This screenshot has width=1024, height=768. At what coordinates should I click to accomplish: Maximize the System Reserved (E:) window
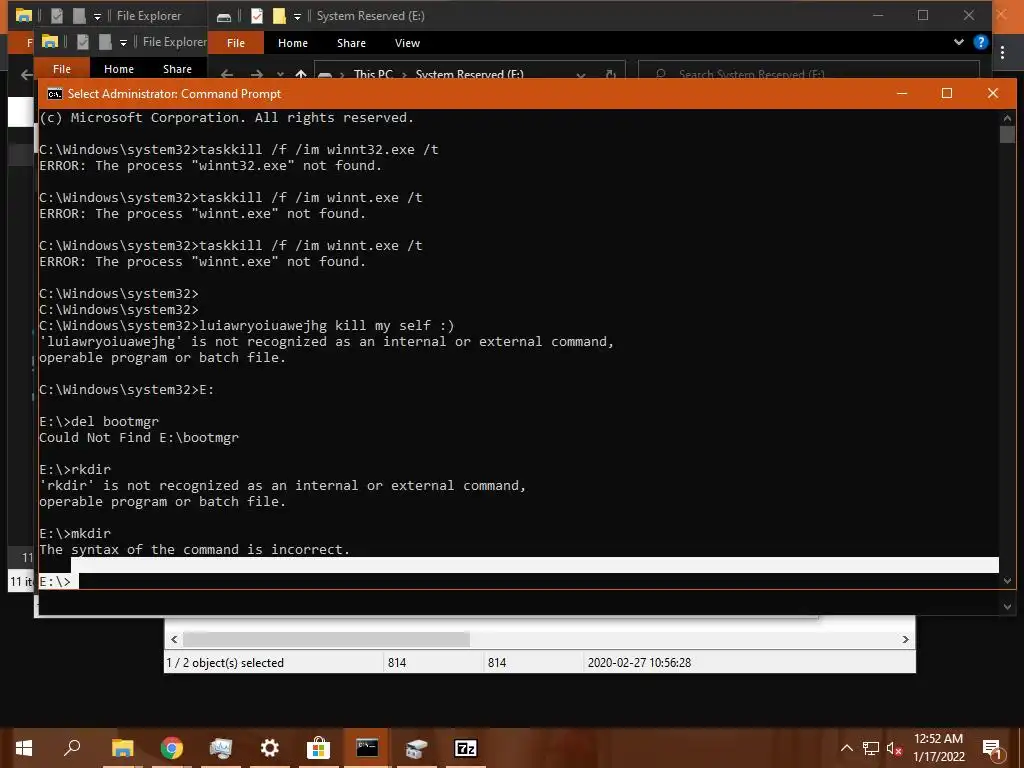[923, 15]
